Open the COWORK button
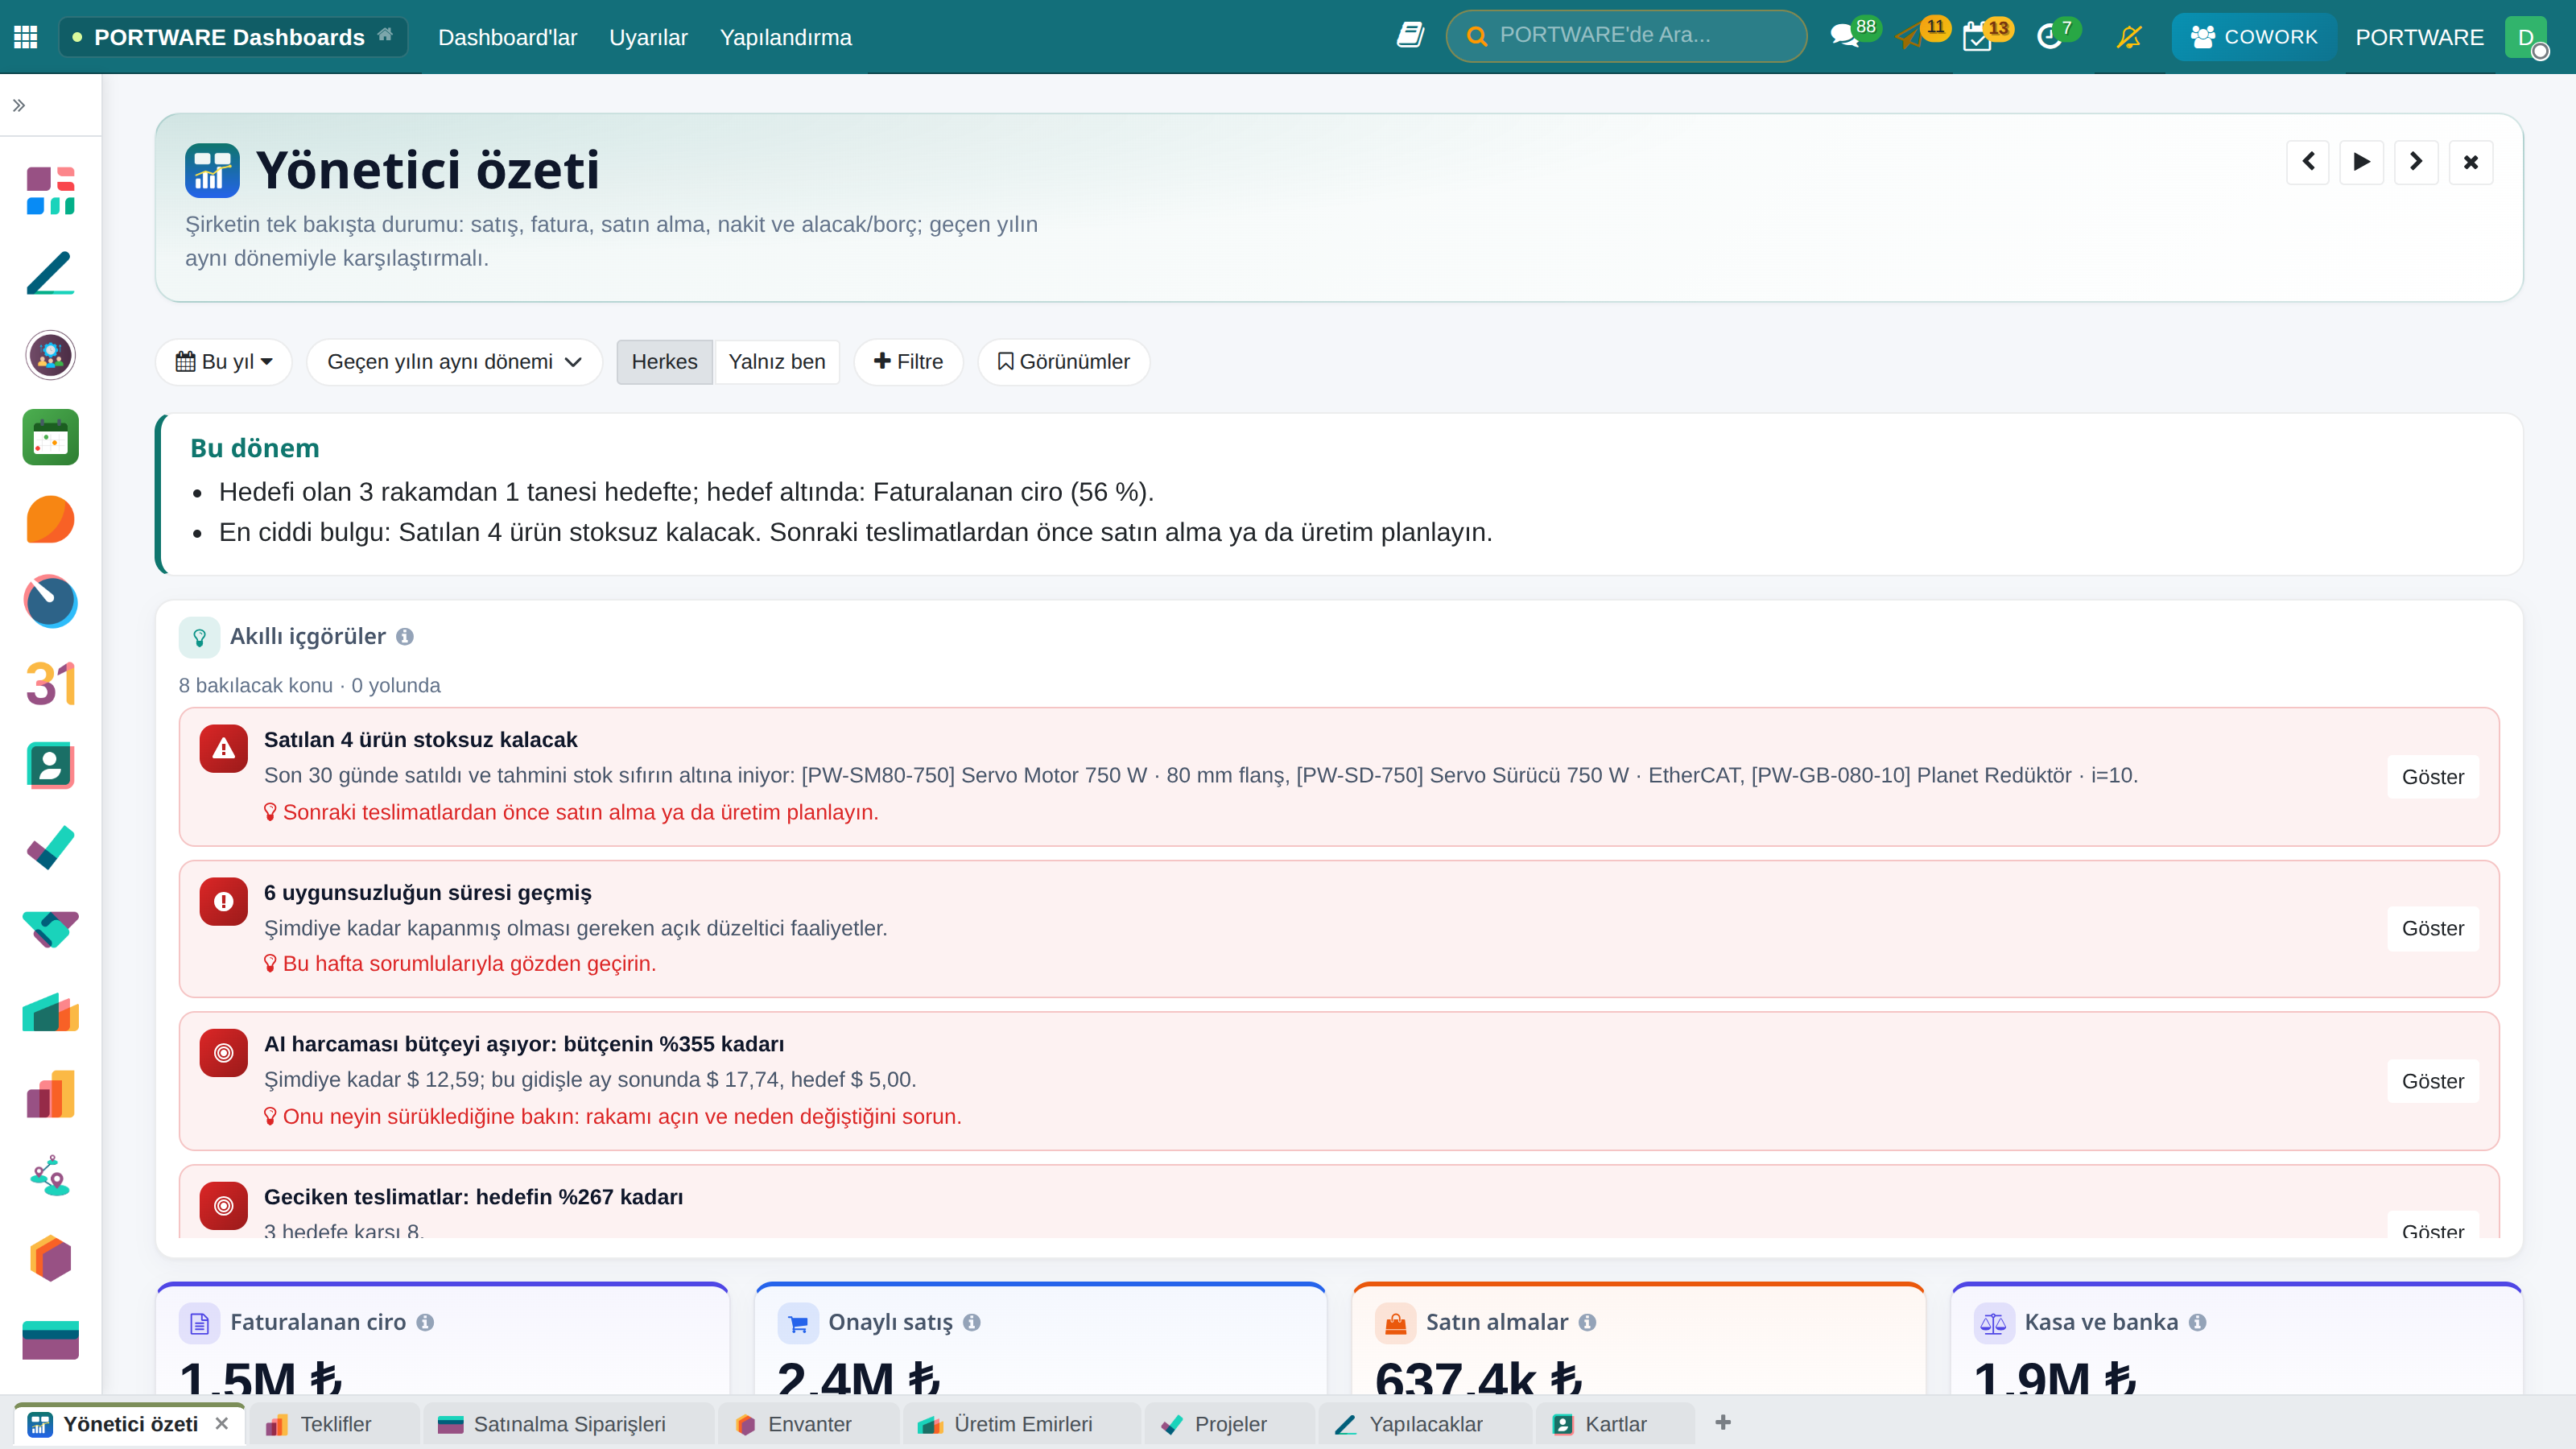The height and width of the screenshot is (1449, 2576). (x=2253, y=37)
